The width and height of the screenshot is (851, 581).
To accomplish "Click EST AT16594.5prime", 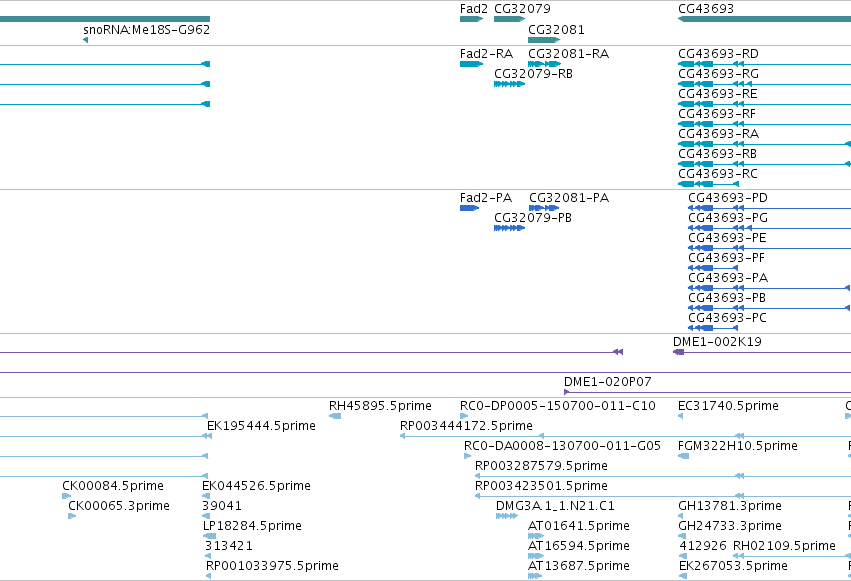I will [x=579, y=546].
